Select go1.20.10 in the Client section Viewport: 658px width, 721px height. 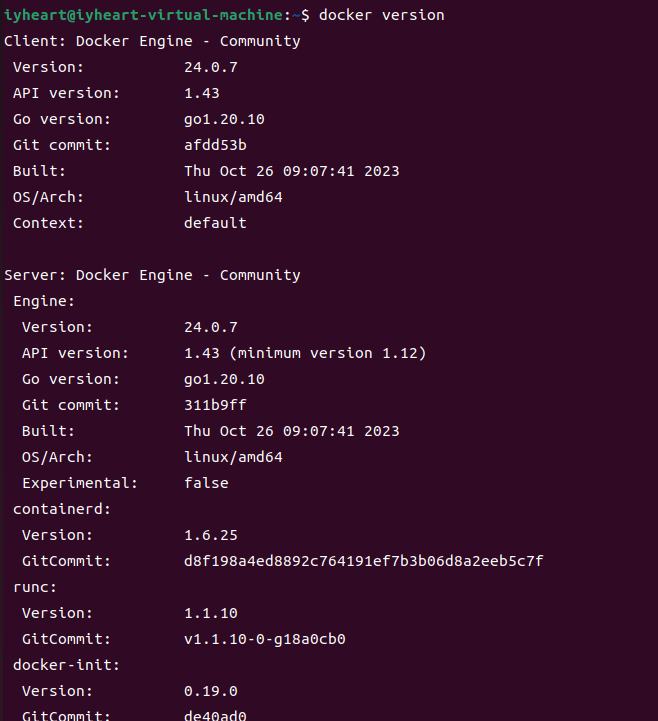click(x=224, y=120)
